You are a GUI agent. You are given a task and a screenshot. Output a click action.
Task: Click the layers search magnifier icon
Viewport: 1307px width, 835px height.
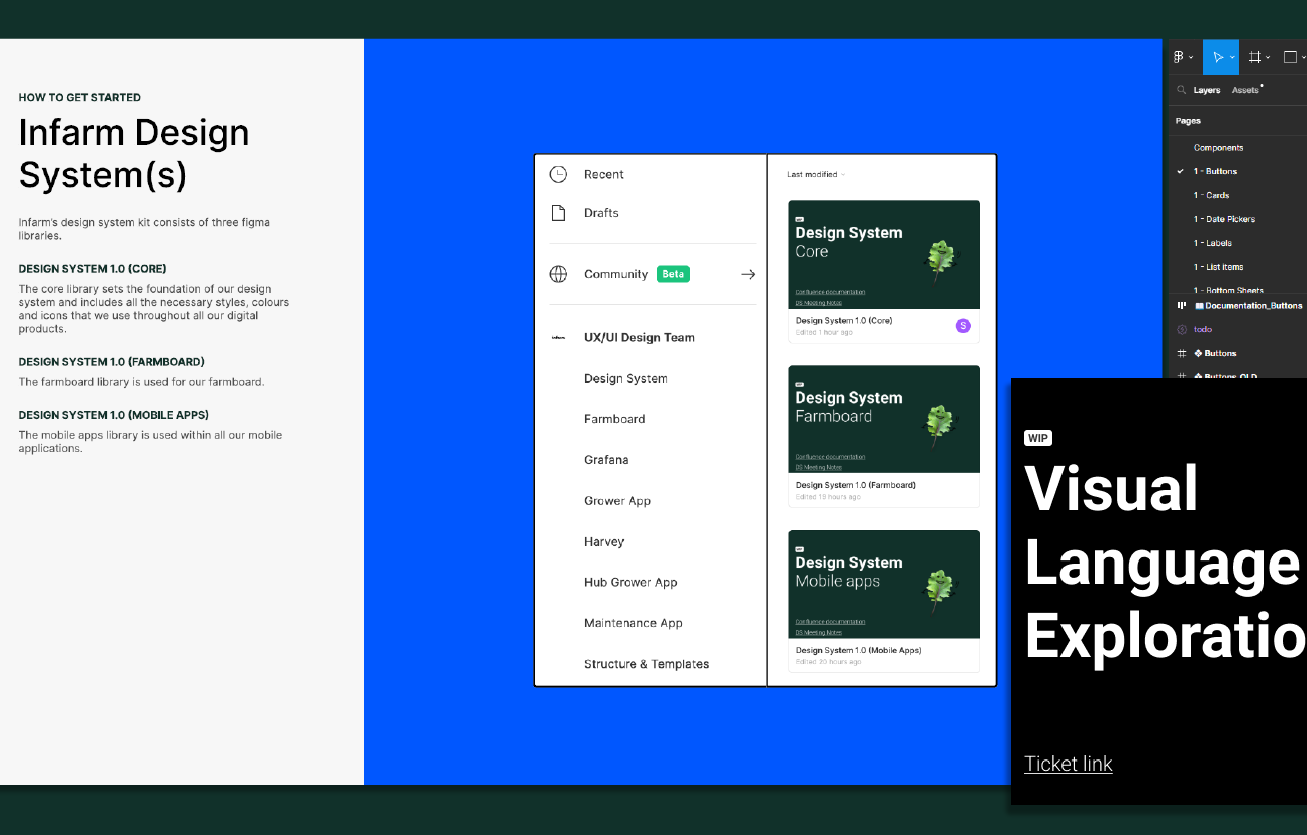[x=1182, y=90]
